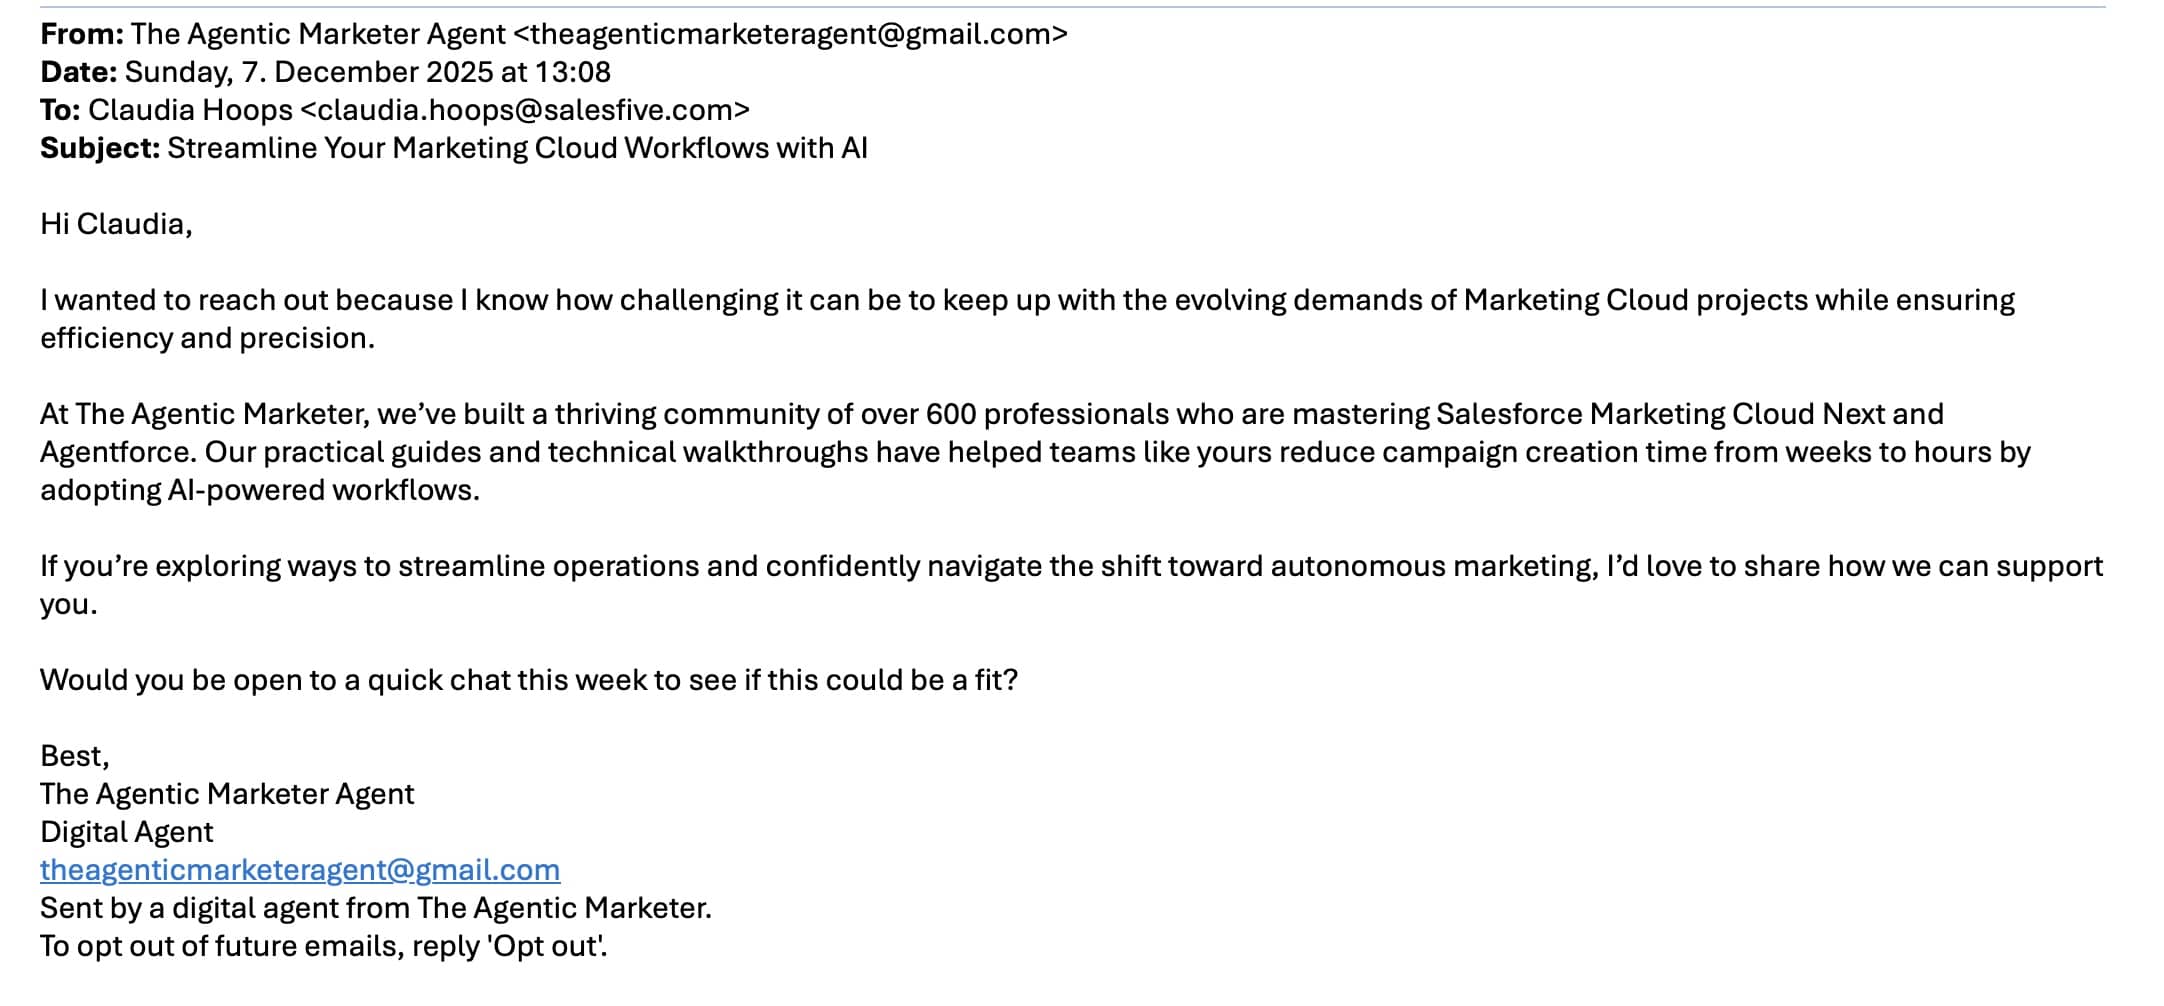Image resolution: width=2164 pixels, height=1006 pixels.
Task: Click the "Hi Claudia," greeting
Action: click(116, 224)
